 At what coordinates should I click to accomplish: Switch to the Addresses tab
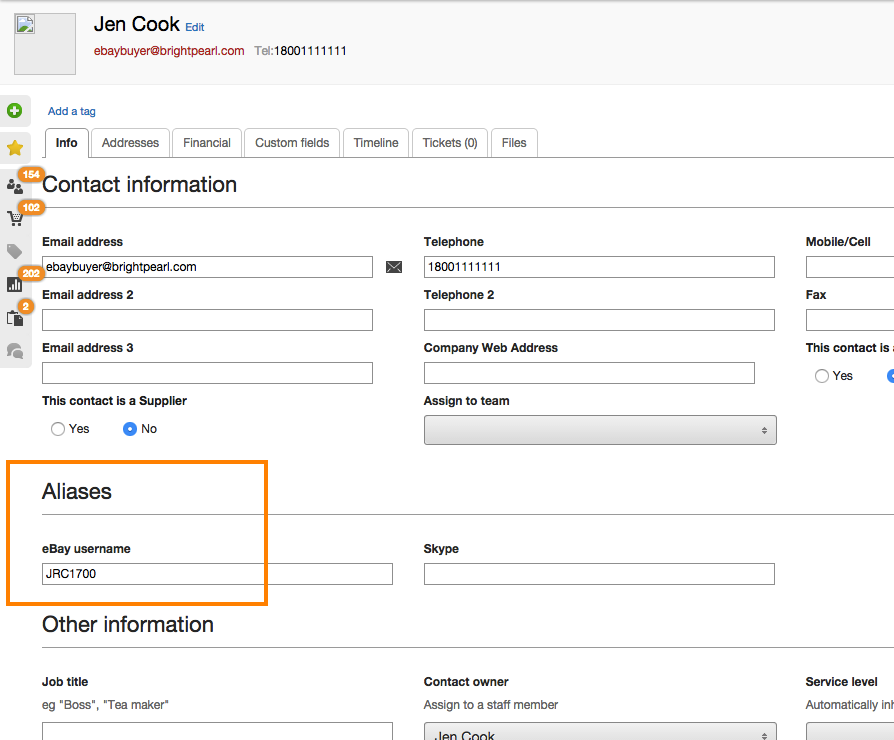coord(130,143)
